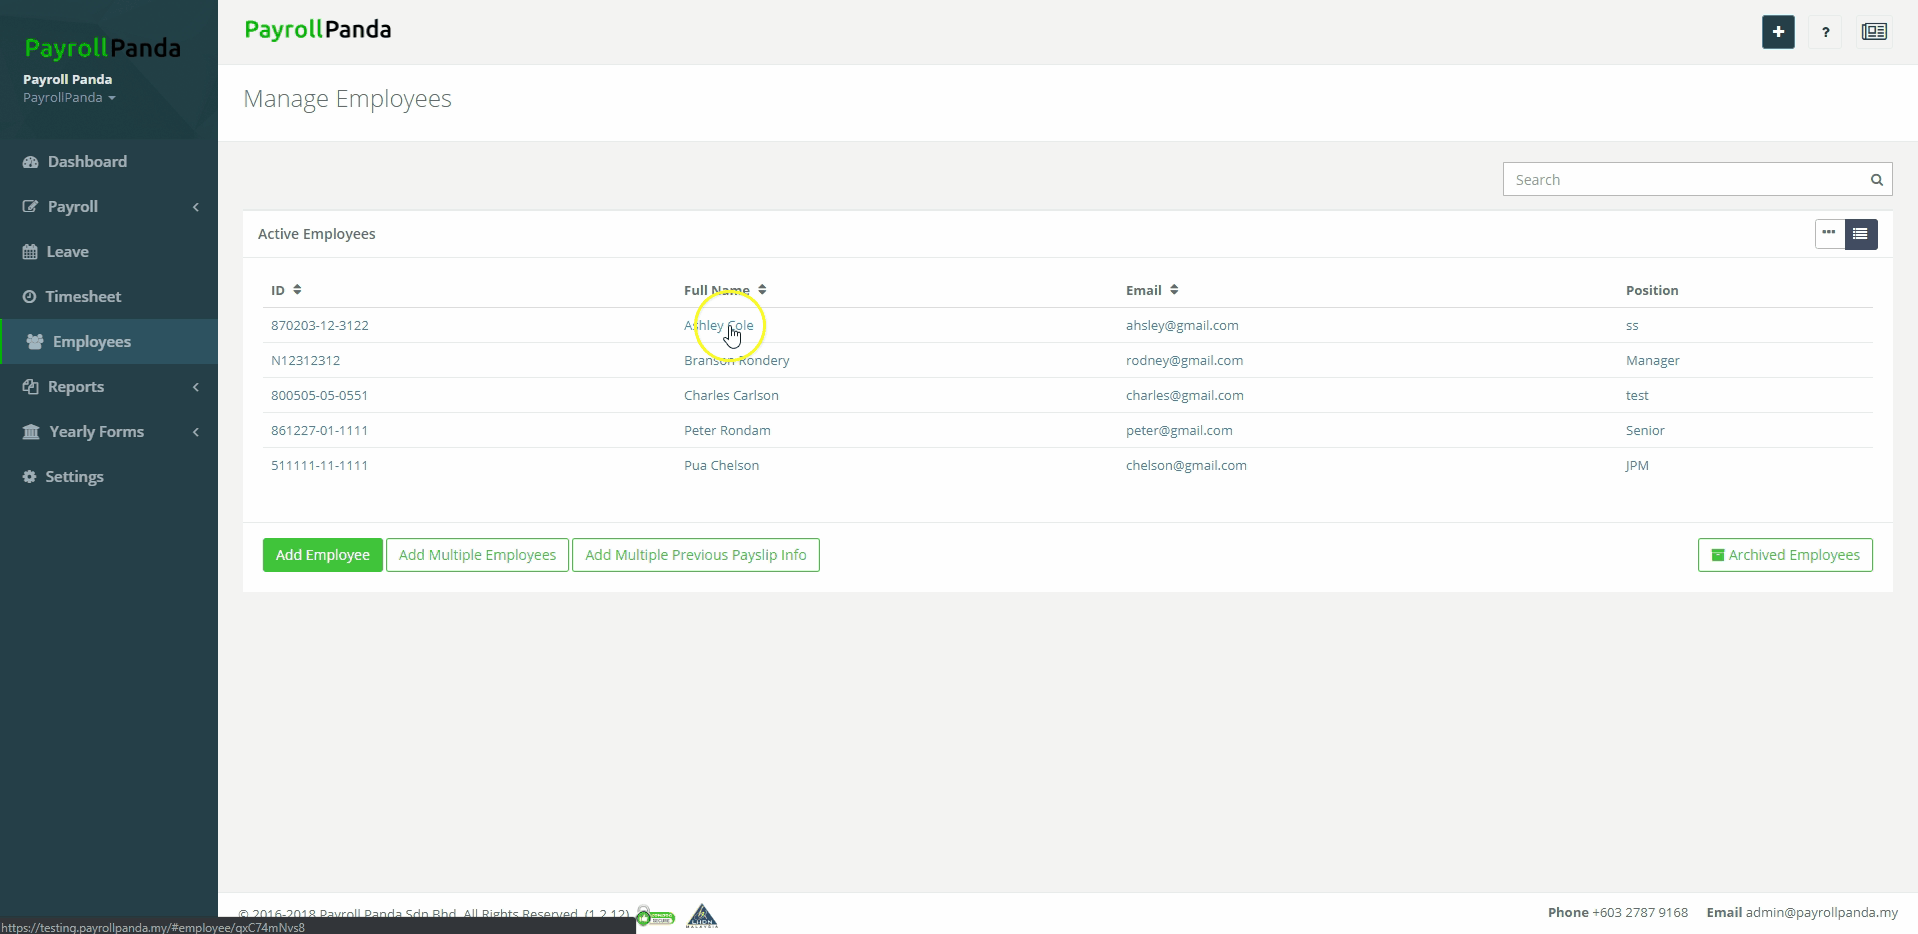Open Dashboard from the sidebar
Image resolution: width=1918 pixels, height=934 pixels.
click(x=87, y=162)
